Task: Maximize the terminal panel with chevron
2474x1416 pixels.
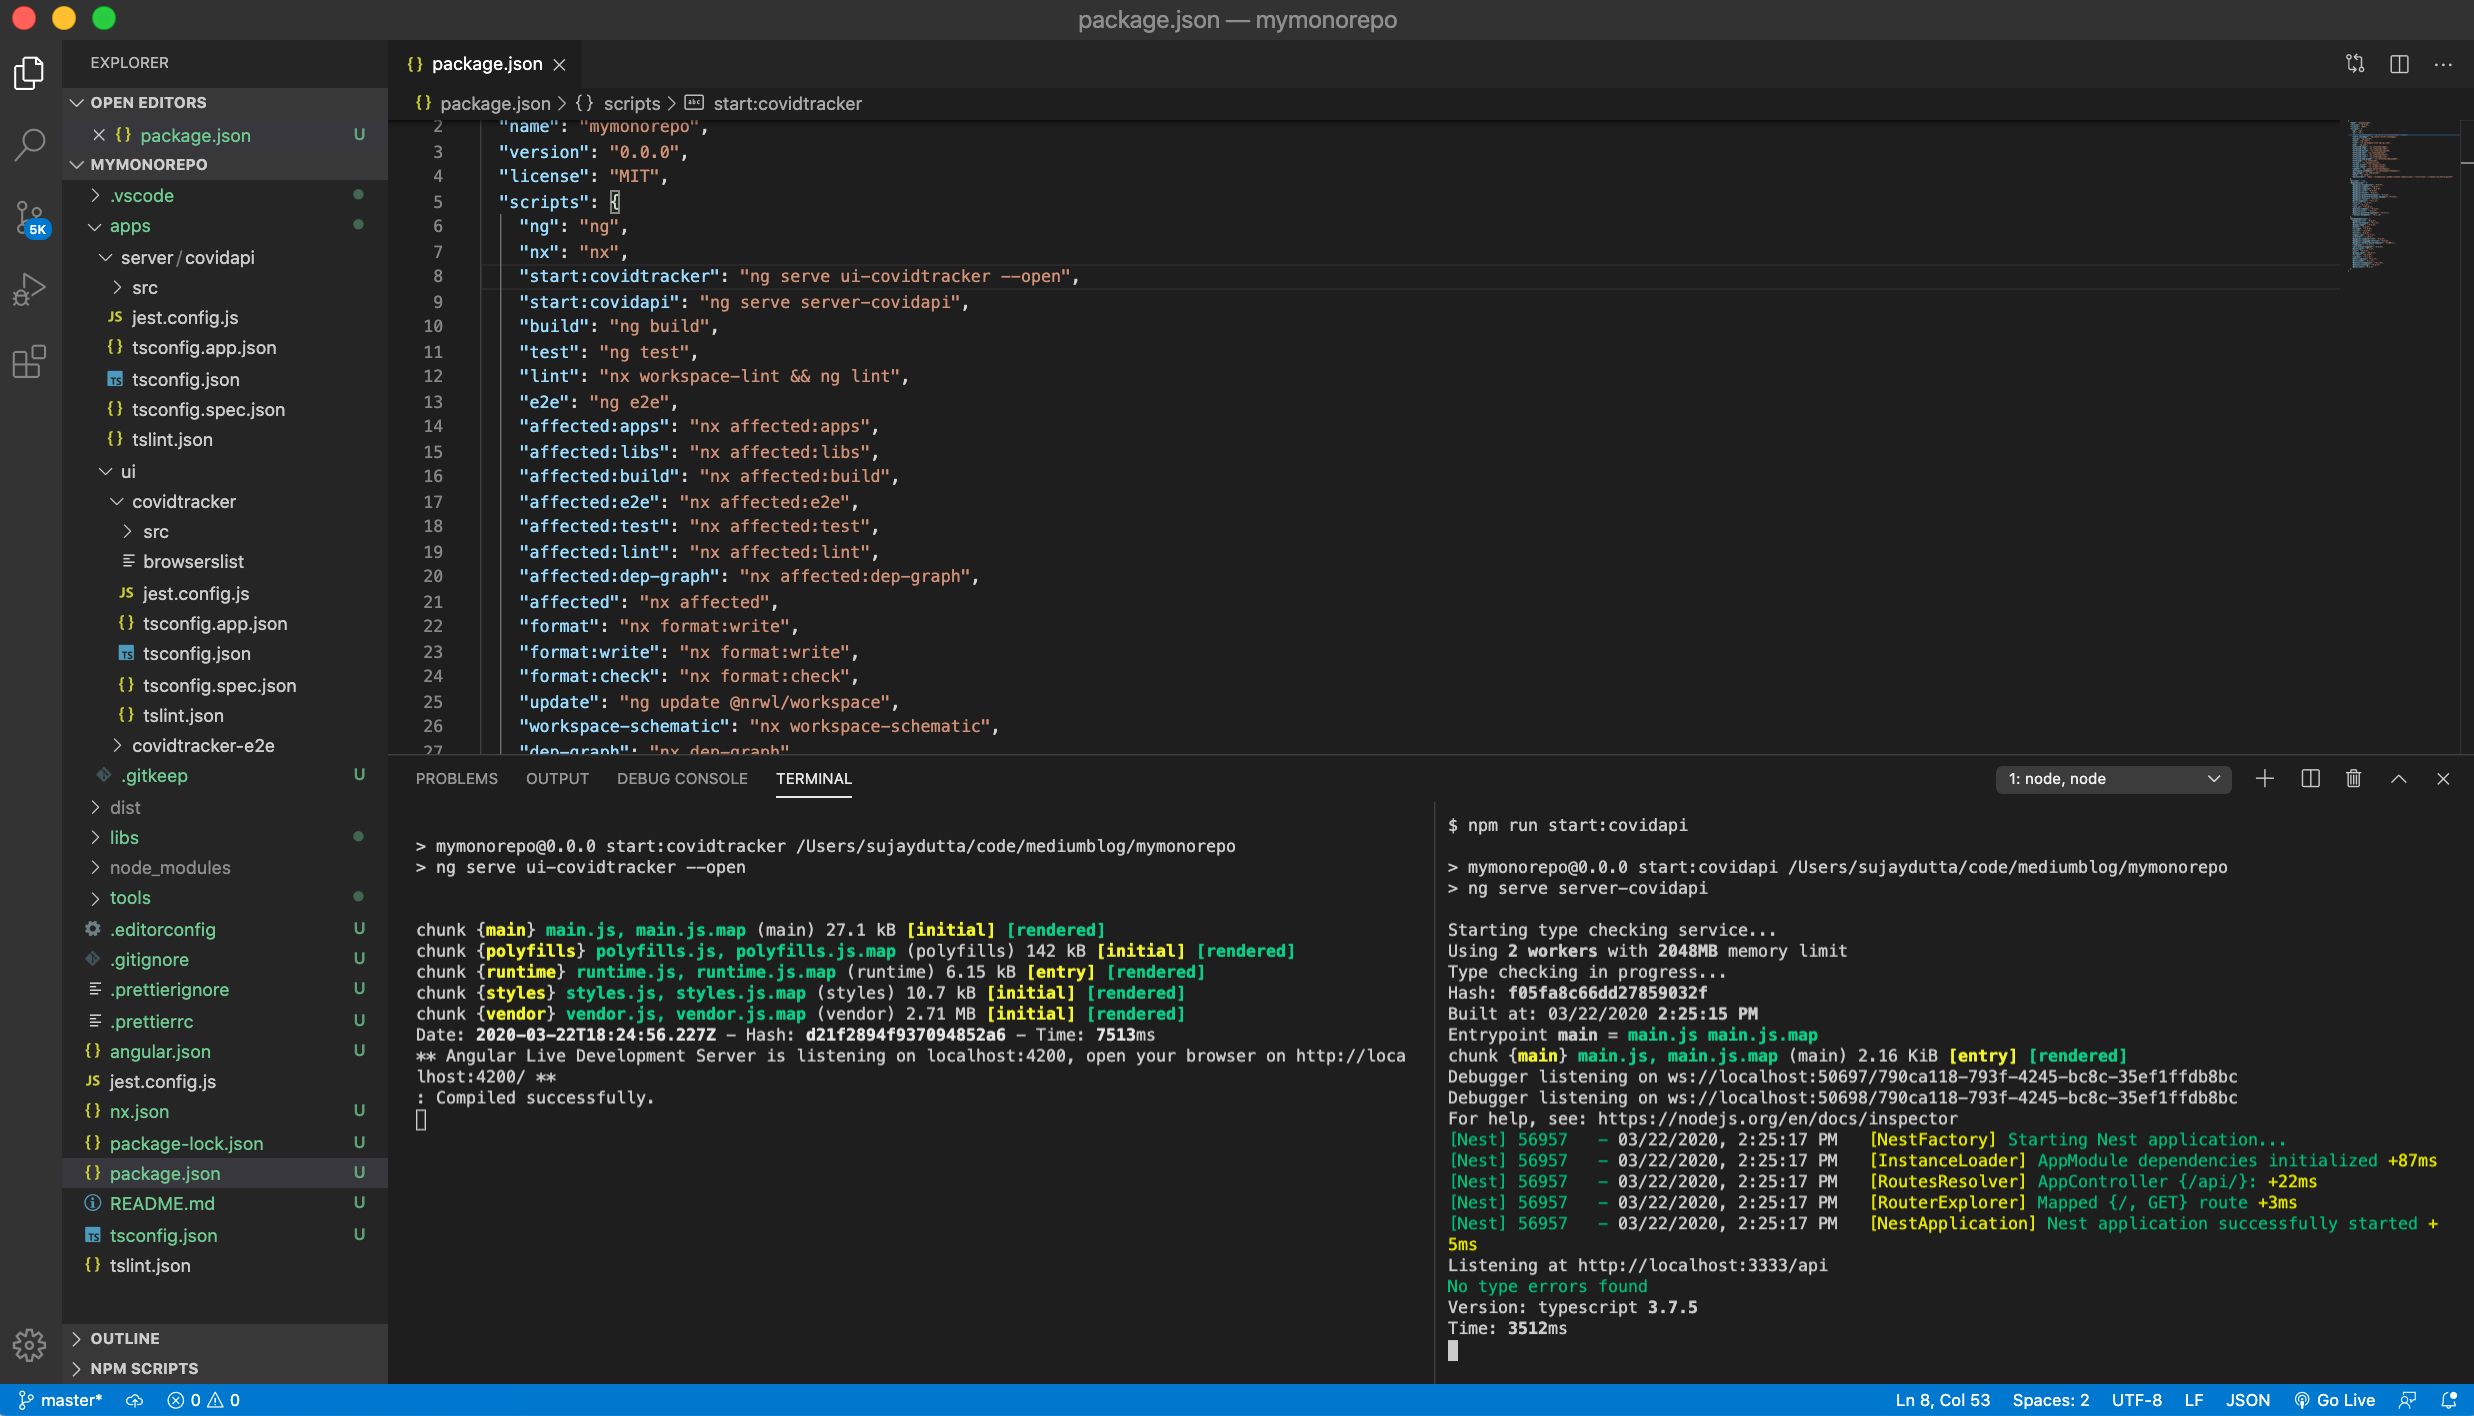Action: coord(2399,779)
